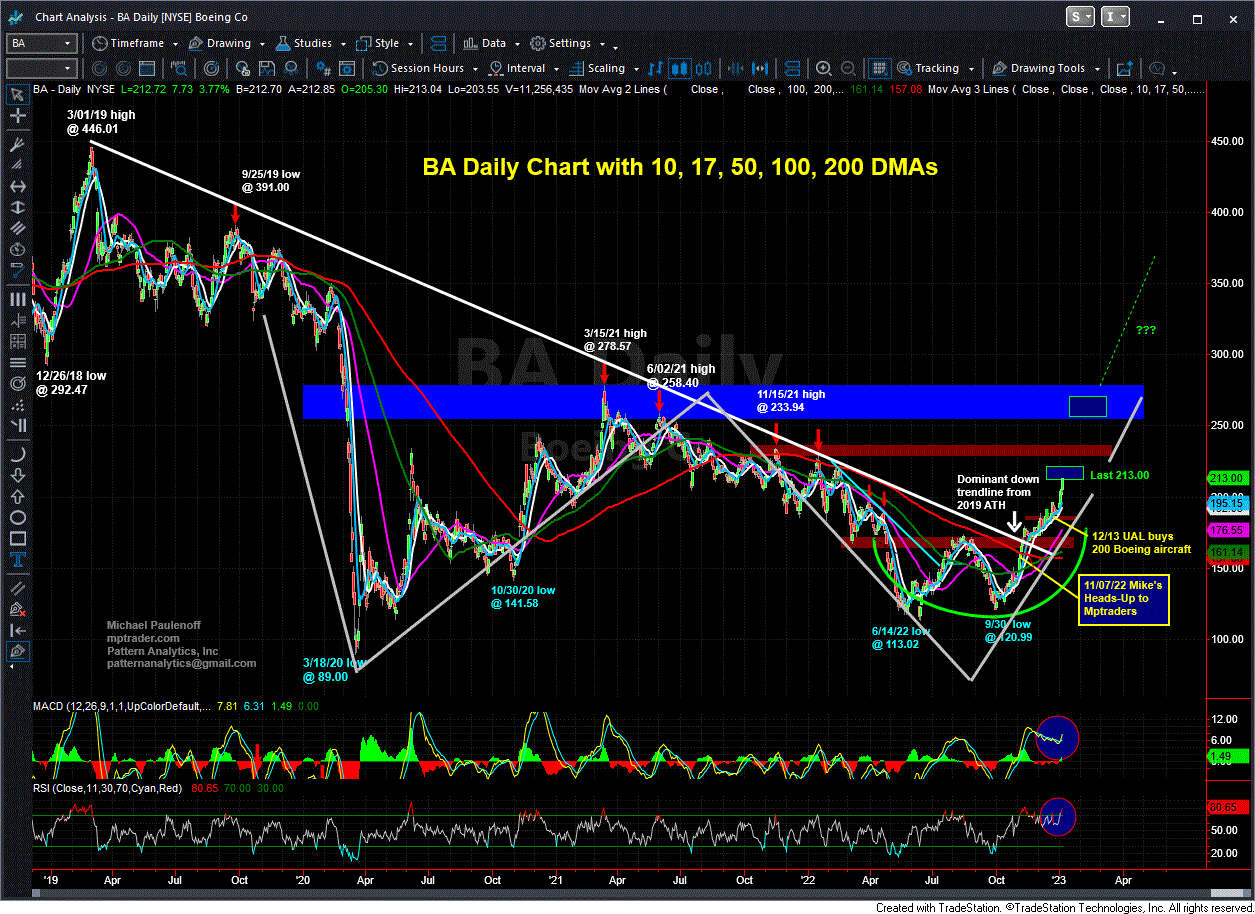
Task: Click the empty combo box below BA symbol
Action: coord(41,68)
